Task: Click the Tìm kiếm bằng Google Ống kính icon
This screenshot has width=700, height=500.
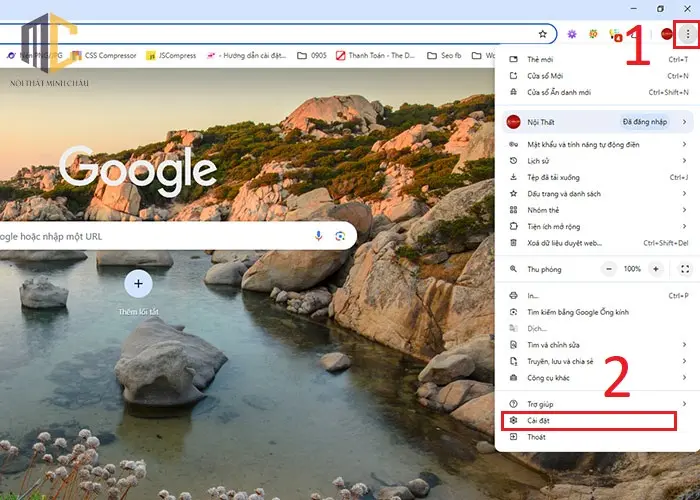Action: point(513,312)
